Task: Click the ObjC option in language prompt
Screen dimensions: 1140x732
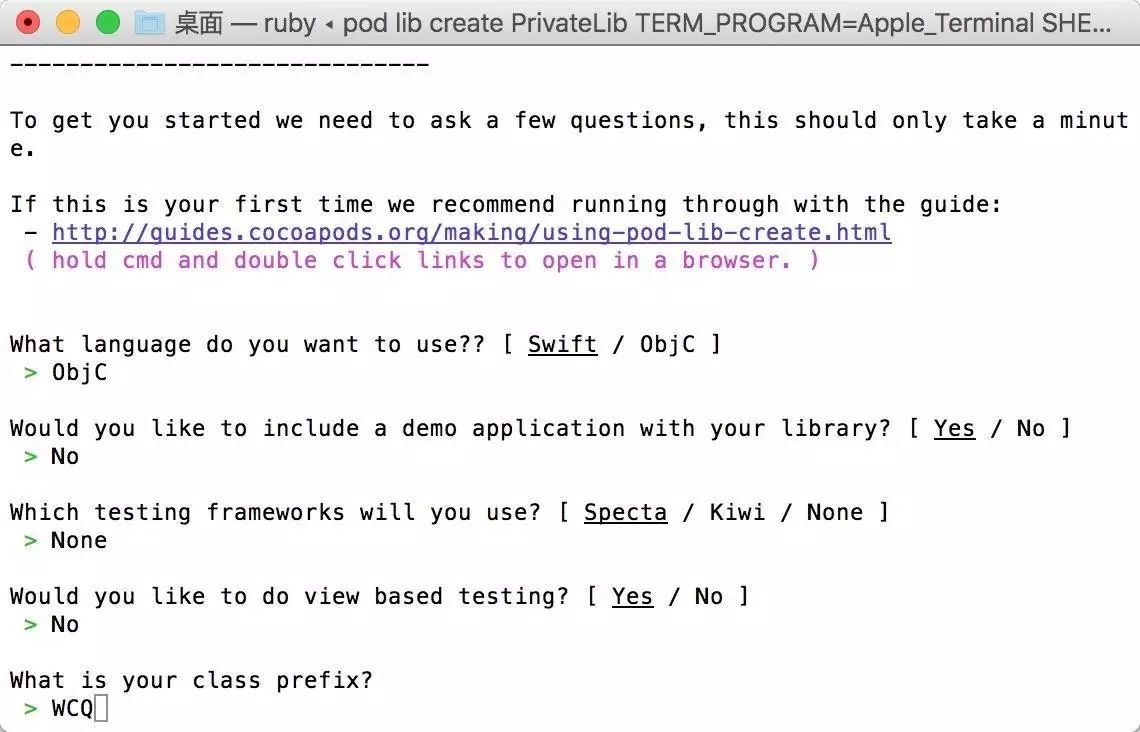Action: click(x=667, y=344)
